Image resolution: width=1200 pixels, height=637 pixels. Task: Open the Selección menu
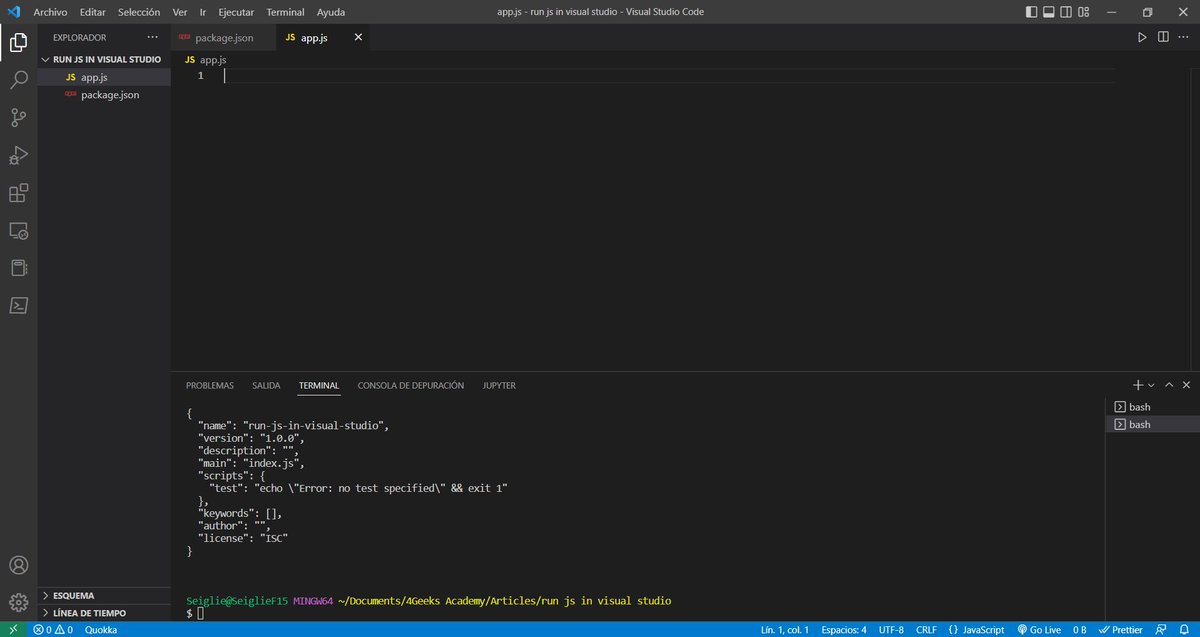pos(139,12)
